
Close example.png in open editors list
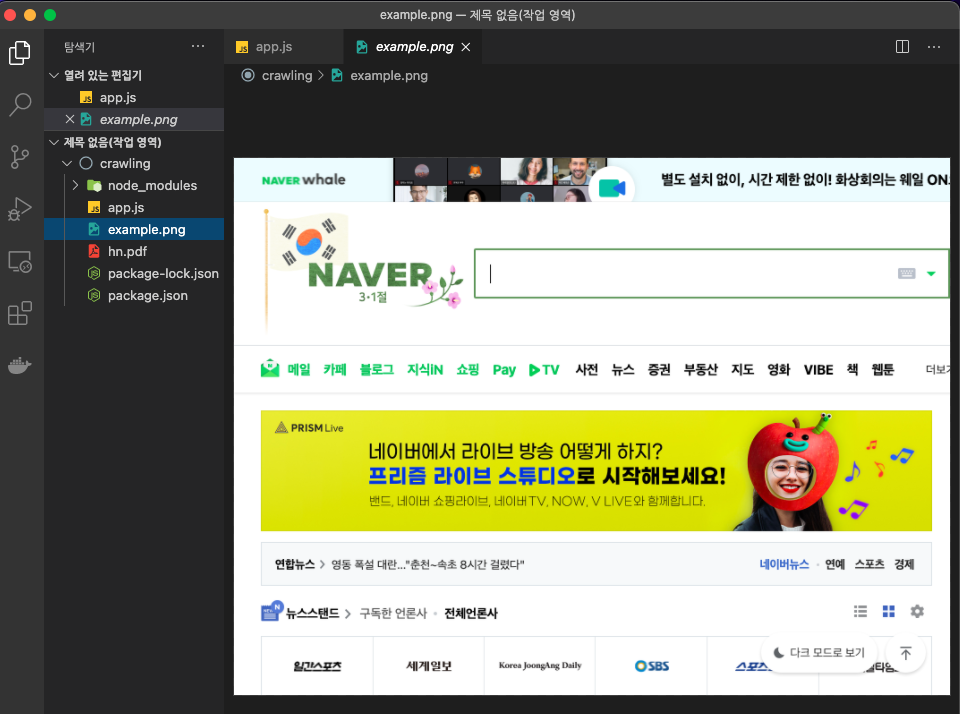click(x=70, y=119)
